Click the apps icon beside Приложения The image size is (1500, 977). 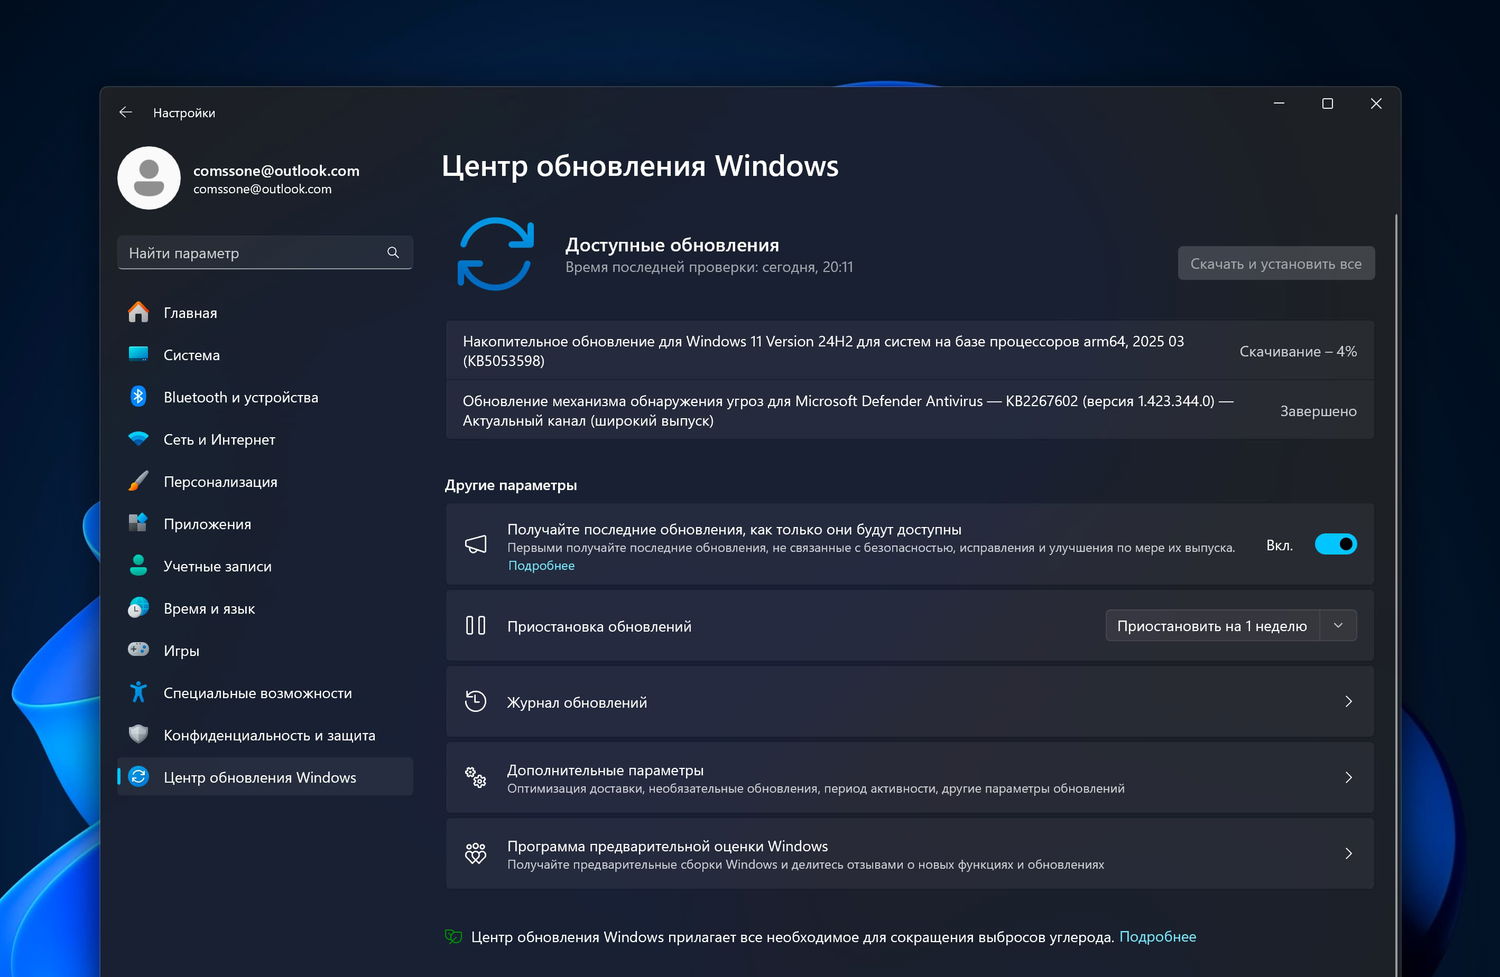pyautogui.click(x=139, y=524)
